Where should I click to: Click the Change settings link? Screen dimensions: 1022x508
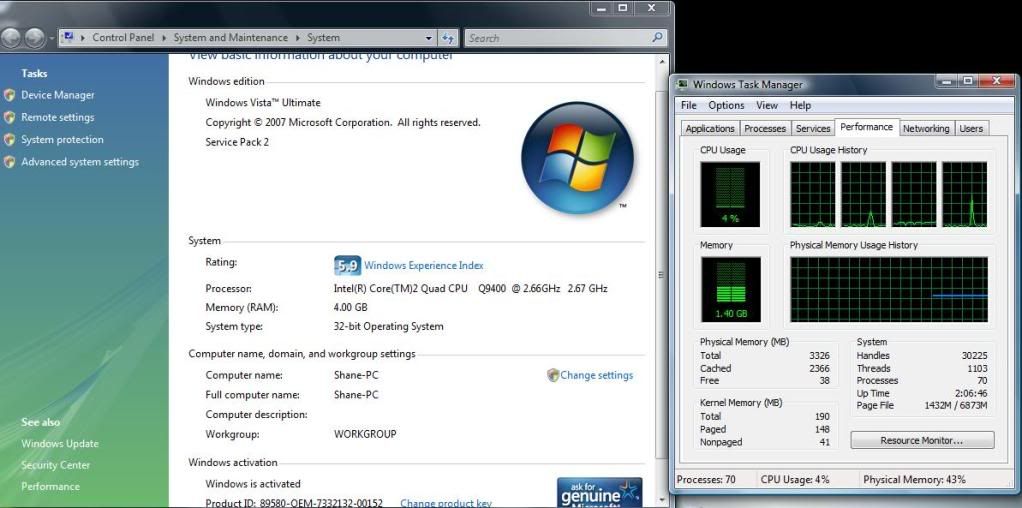click(596, 375)
